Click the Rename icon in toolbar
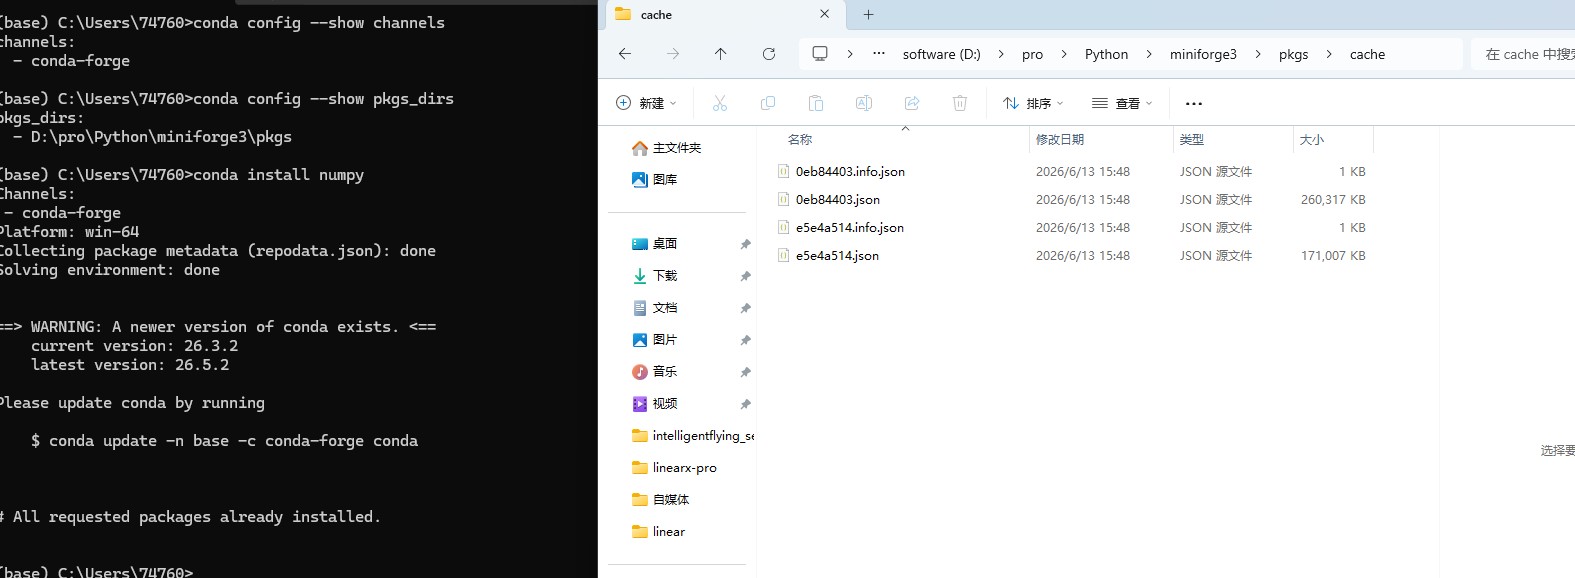Screen dimensions: 1575x578 (864, 103)
